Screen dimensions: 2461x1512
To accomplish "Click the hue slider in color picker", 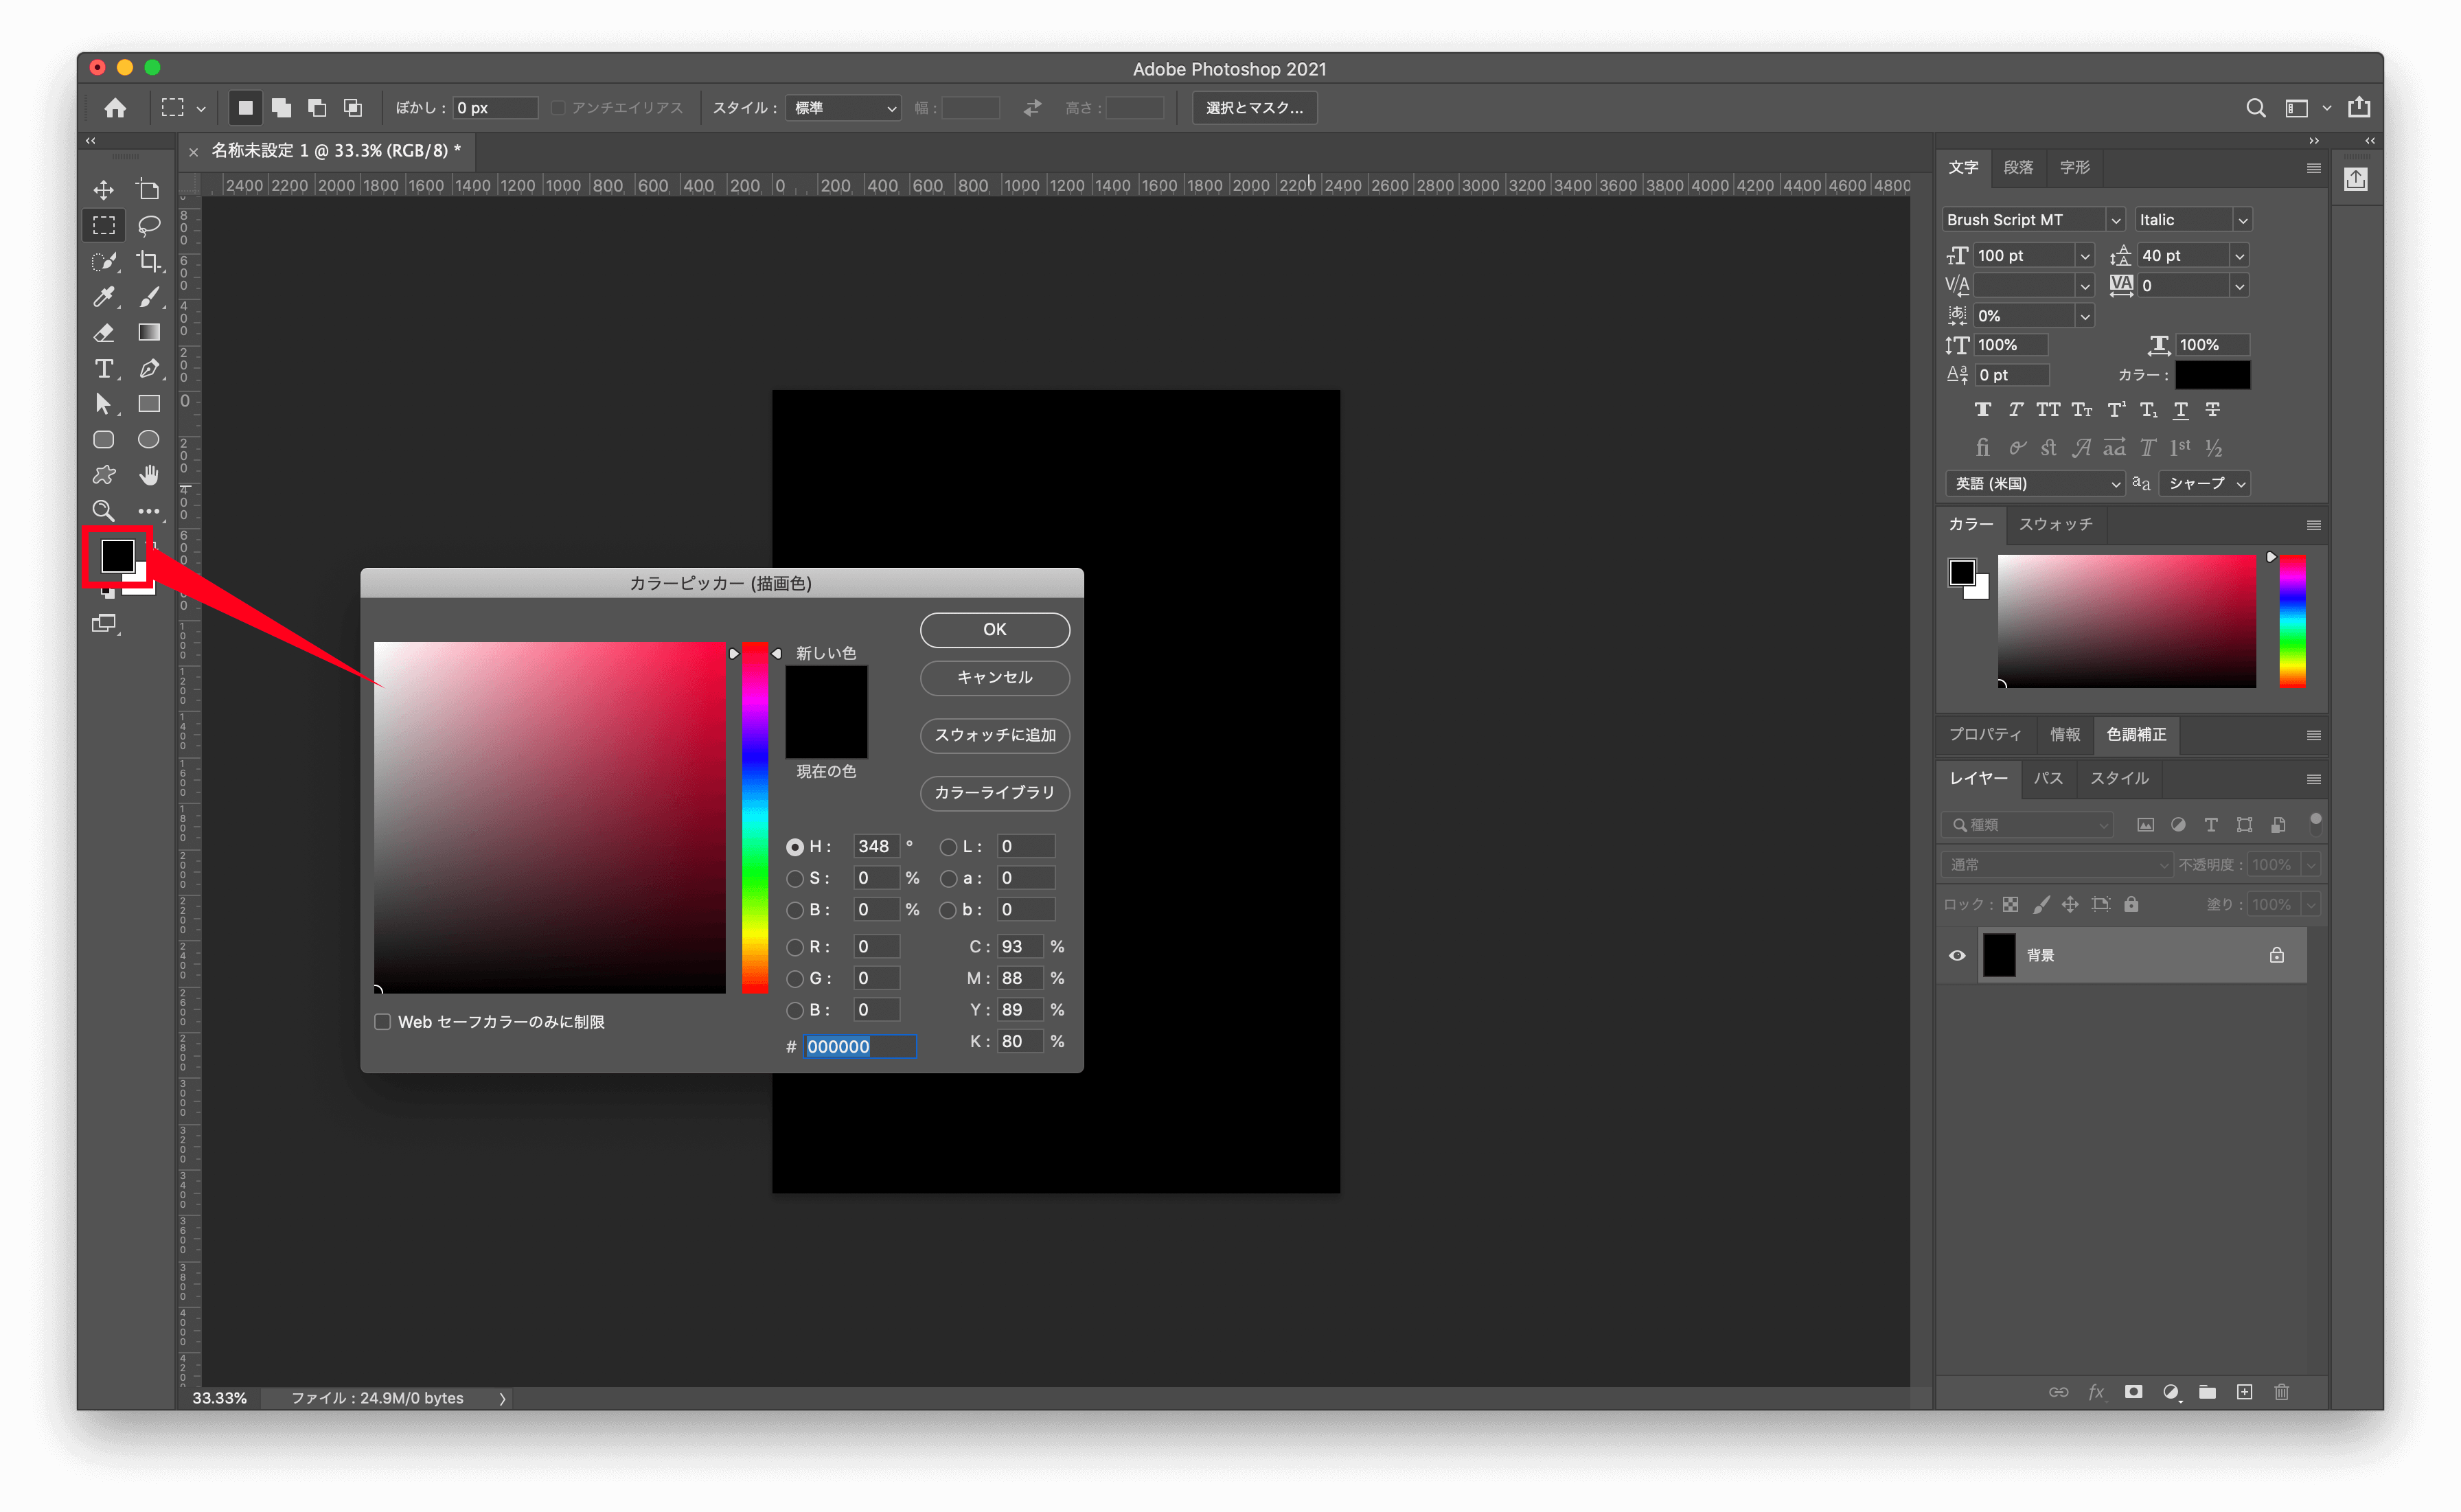I will [755, 818].
